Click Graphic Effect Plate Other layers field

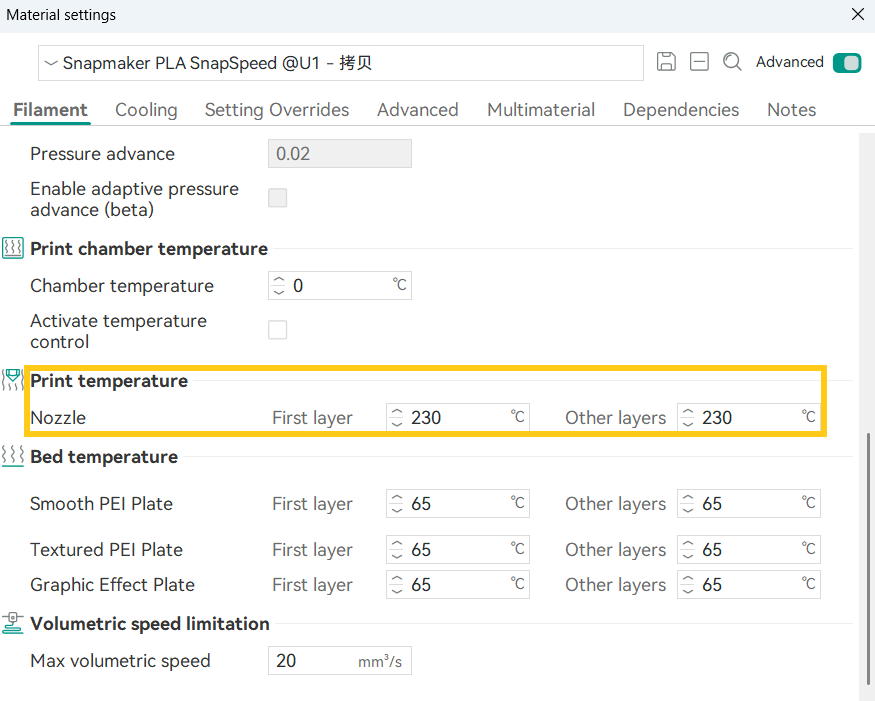point(749,585)
